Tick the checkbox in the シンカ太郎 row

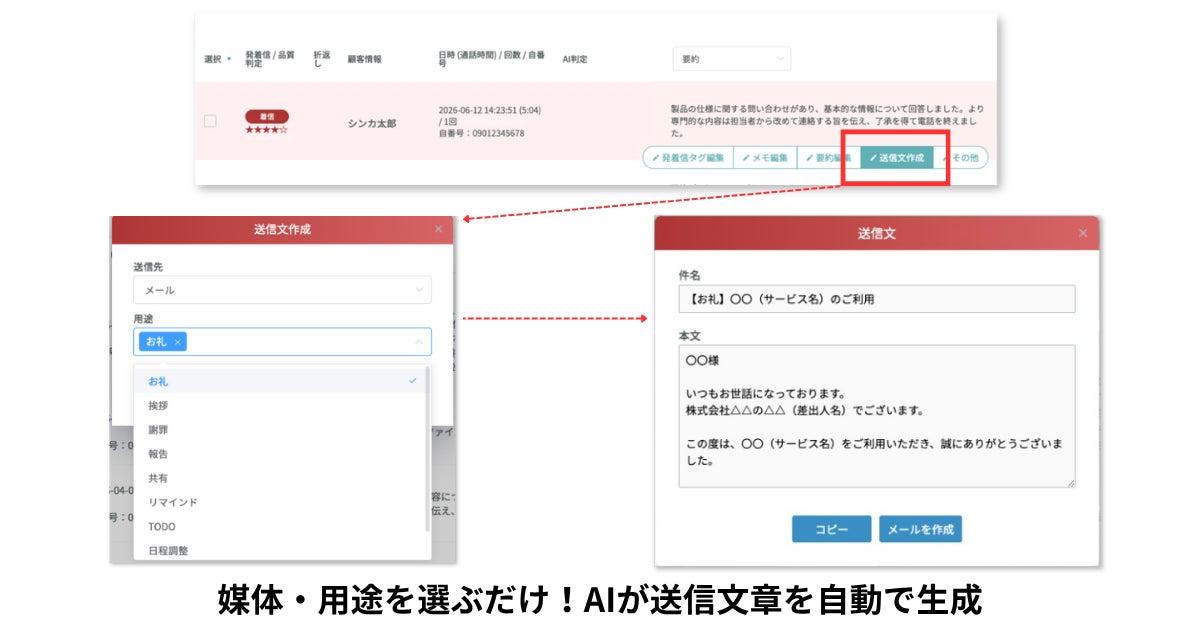[x=210, y=121]
